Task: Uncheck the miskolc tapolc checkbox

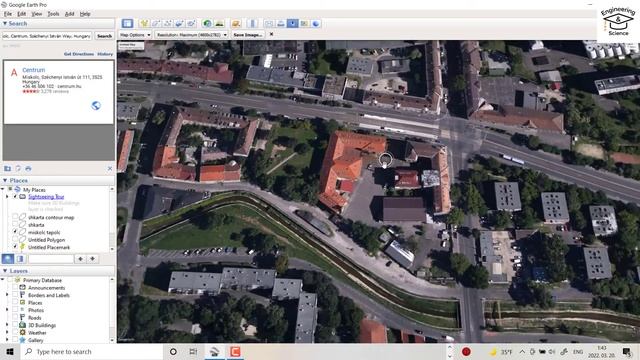Action: (15, 232)
